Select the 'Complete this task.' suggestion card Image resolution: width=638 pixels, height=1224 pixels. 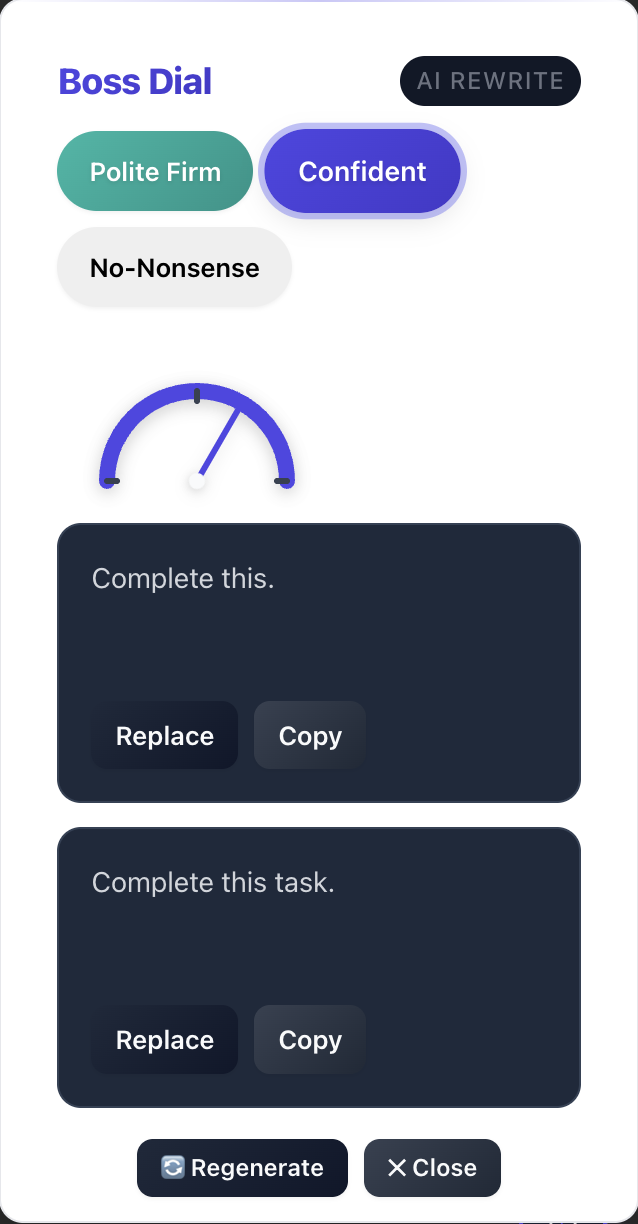pyautogui.click(x=319, y=966)
